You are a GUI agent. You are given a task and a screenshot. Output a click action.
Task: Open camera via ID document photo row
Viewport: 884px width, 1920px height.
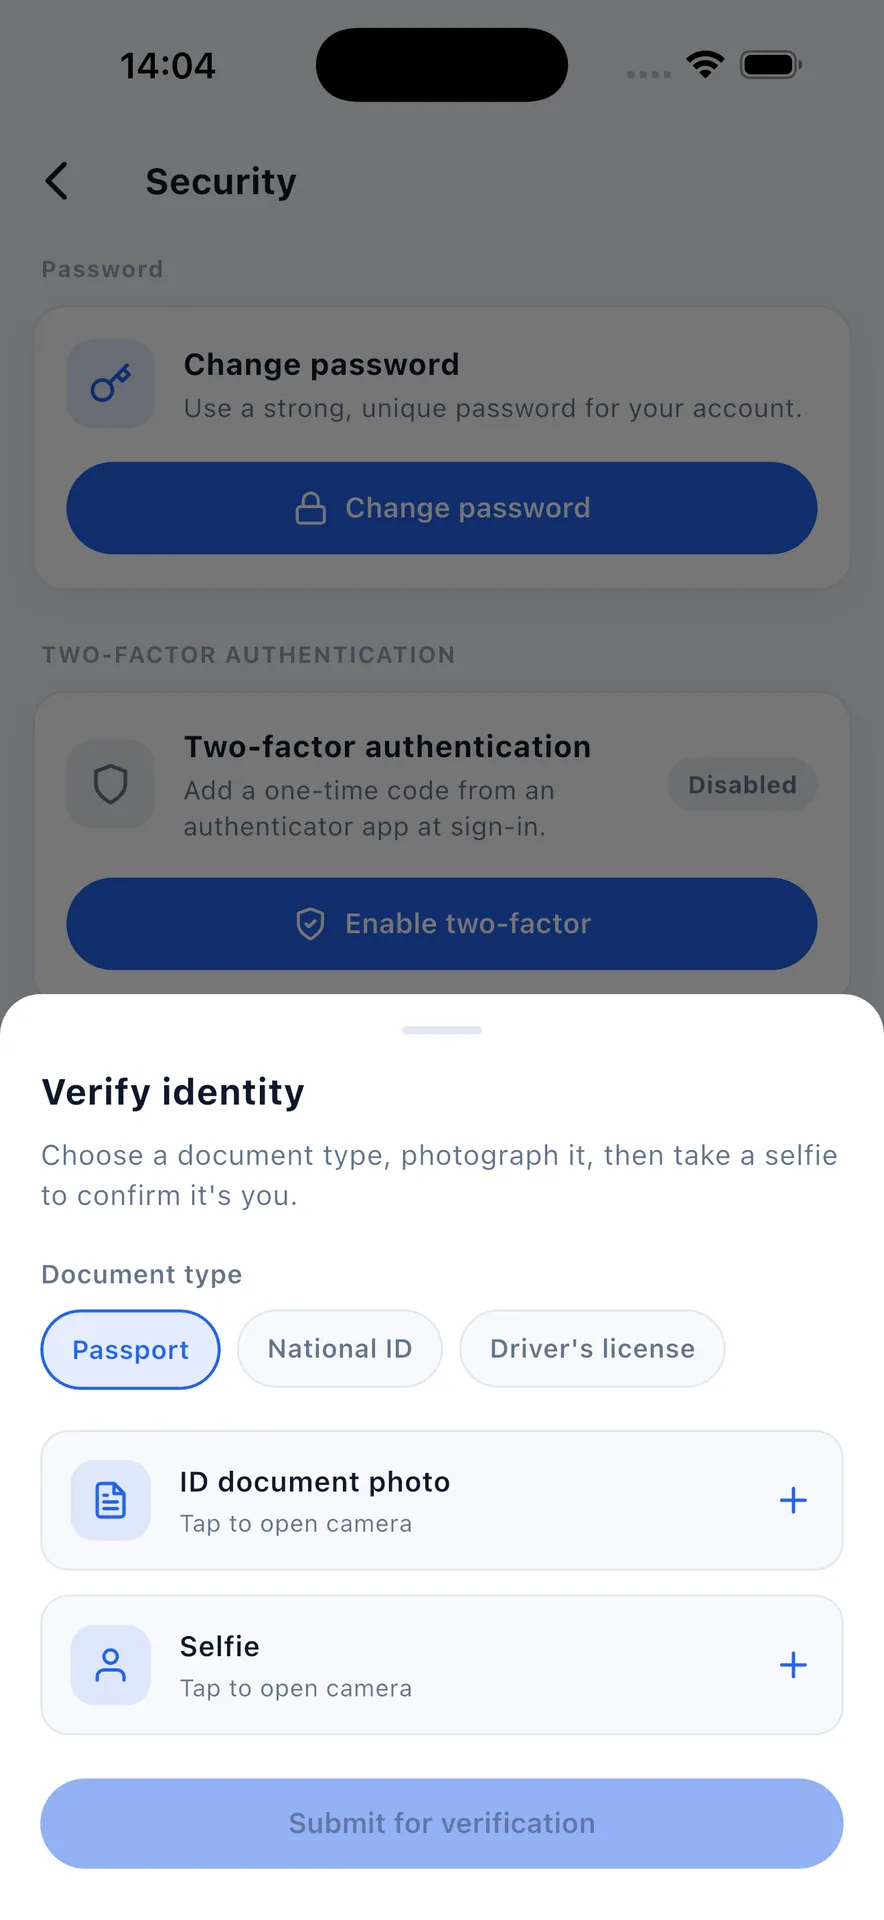click(x=442, y=1500)
